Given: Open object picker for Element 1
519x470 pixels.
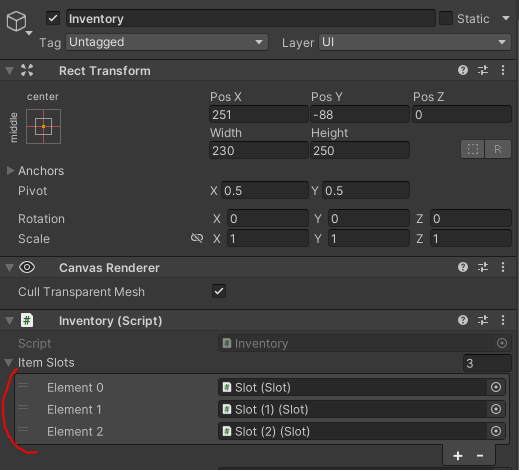Looking at the screenshot, I should click(496, 409).
